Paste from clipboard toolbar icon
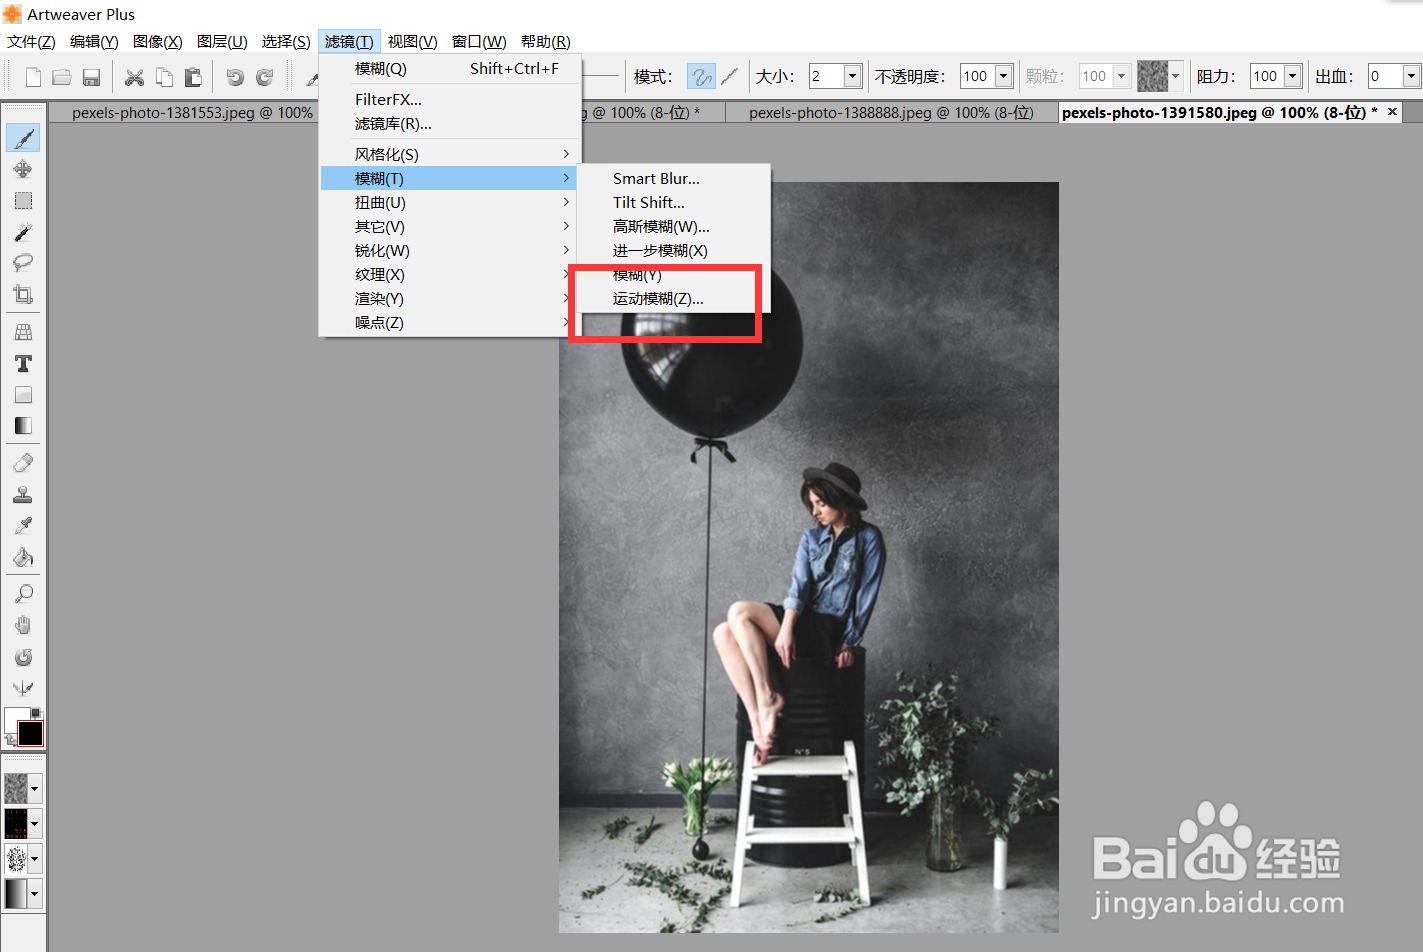The height and width of the screenshot is (952, 1423). tap(193, 77)
